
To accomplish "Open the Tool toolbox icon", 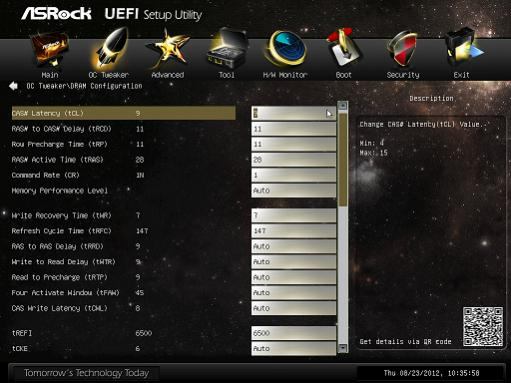I will (227, 48).
